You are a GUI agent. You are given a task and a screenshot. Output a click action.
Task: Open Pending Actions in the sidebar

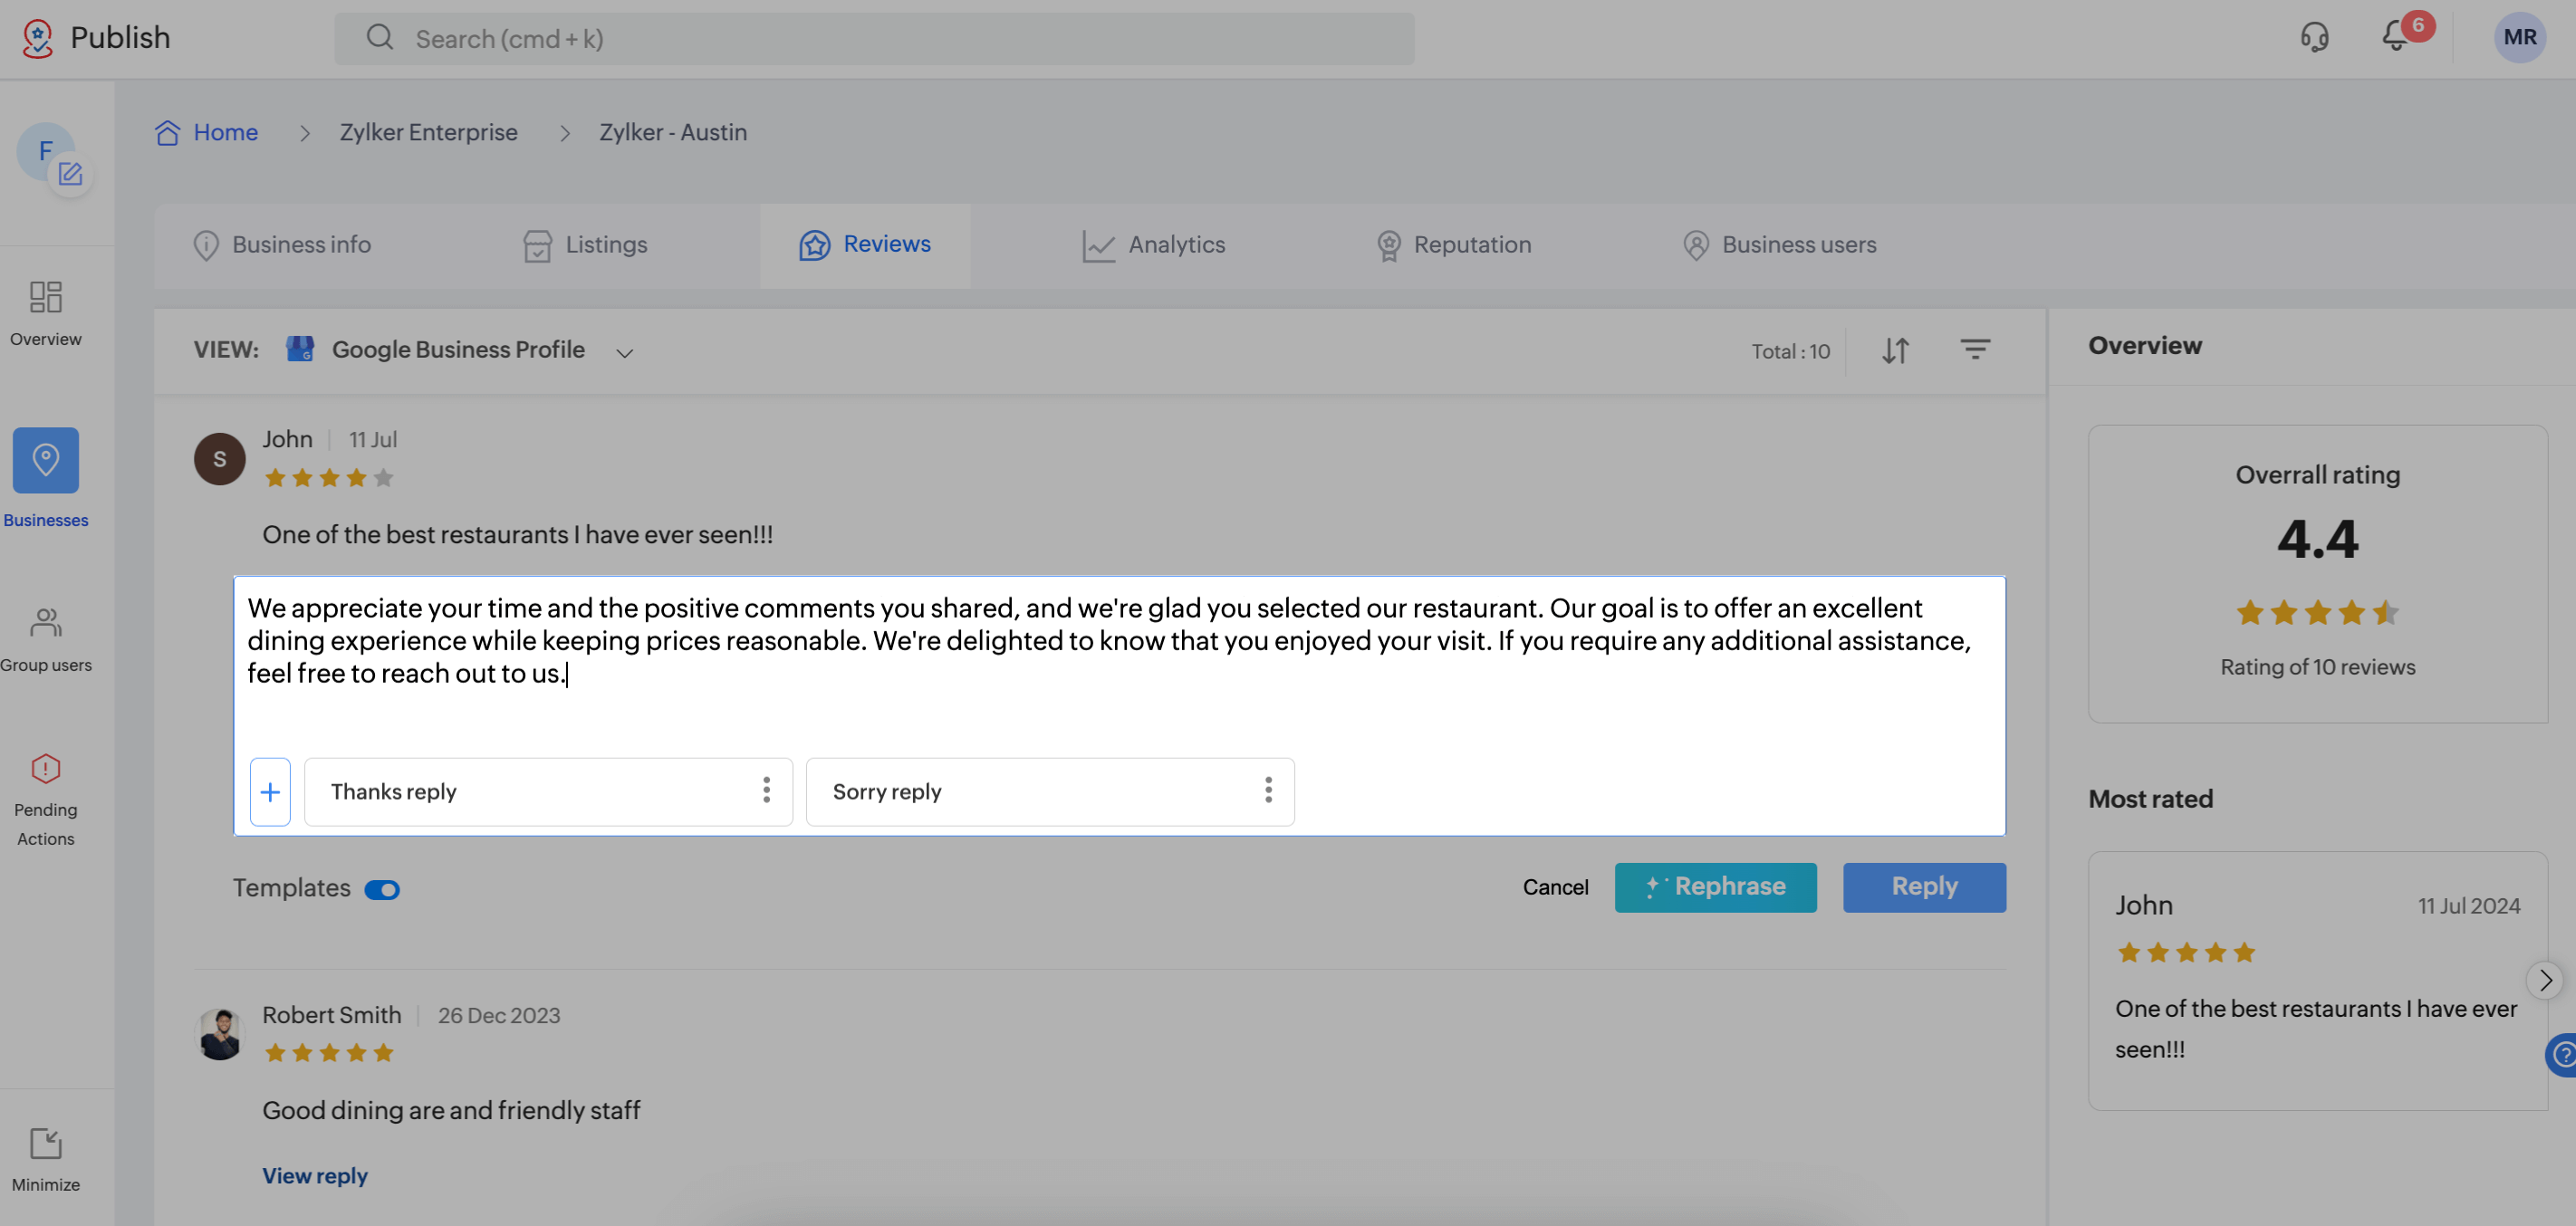[46, 800]
